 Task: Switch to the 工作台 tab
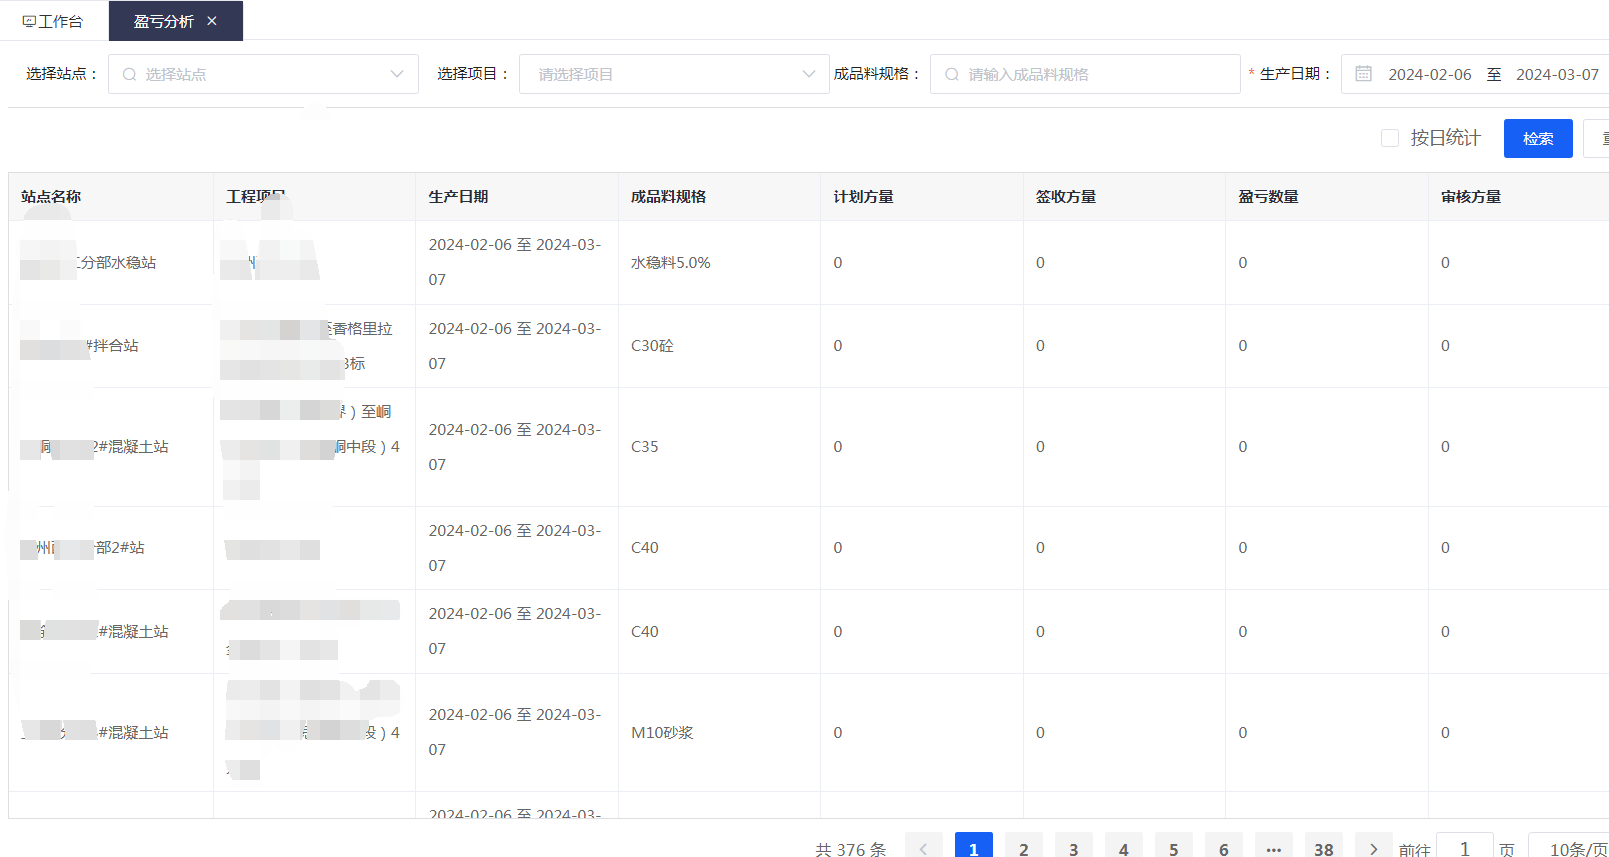(x=53, y=21)
